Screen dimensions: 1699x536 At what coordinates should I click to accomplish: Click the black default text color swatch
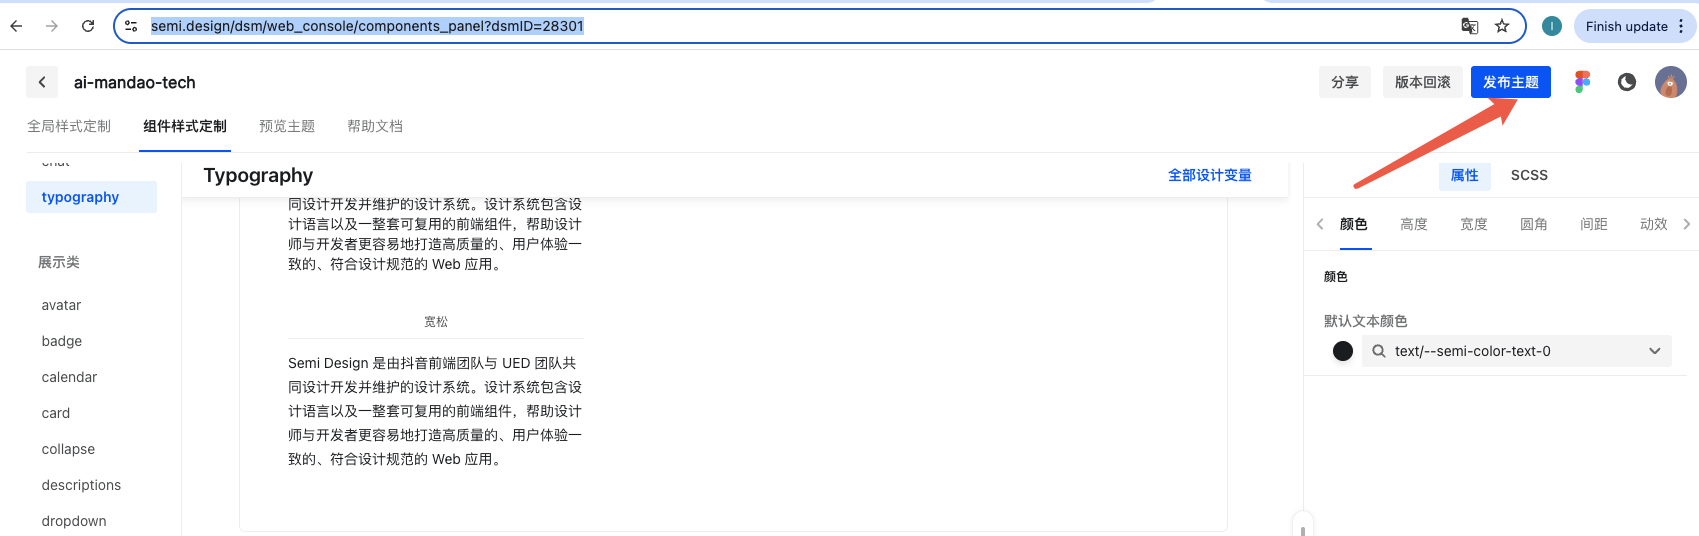click(1343, 351)
